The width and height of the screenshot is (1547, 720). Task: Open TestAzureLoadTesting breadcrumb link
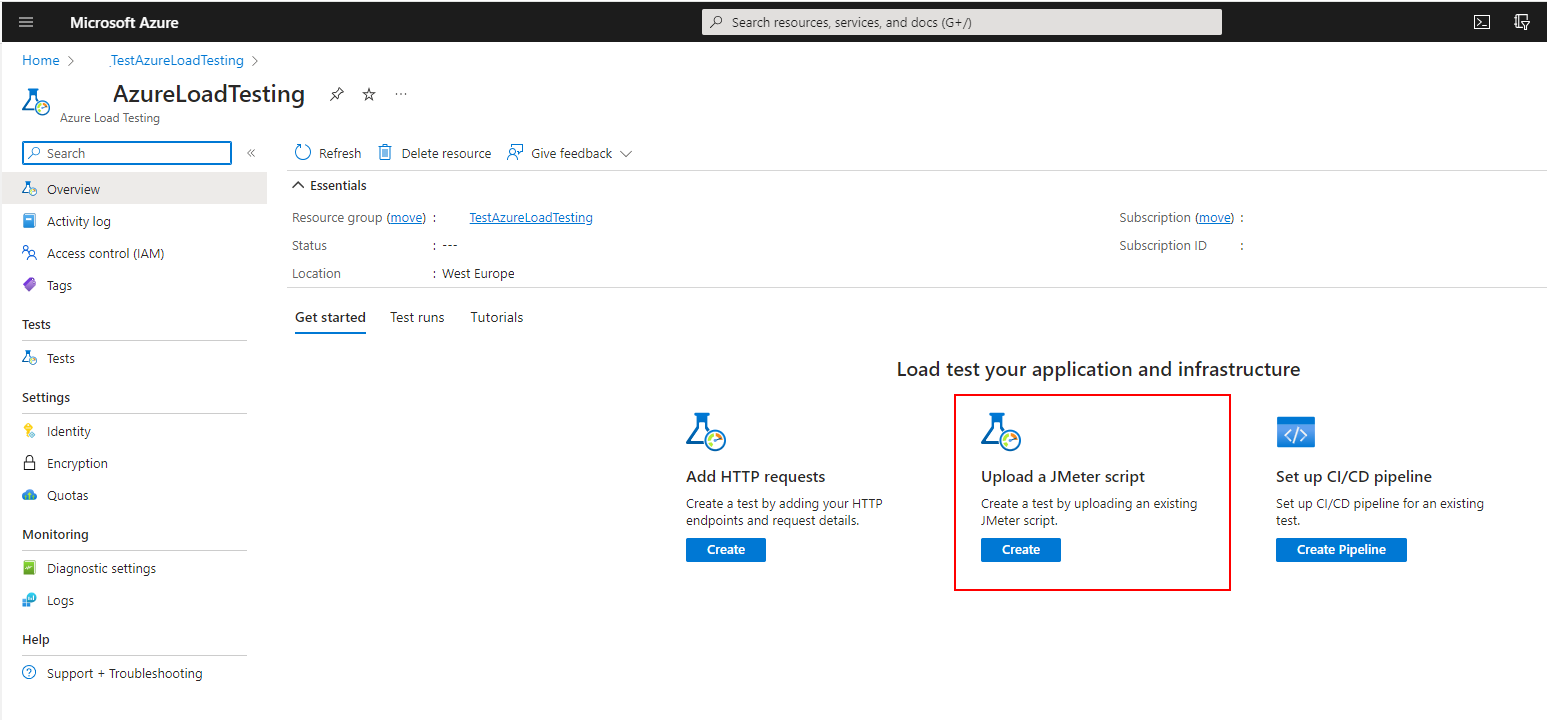[177, 60]
